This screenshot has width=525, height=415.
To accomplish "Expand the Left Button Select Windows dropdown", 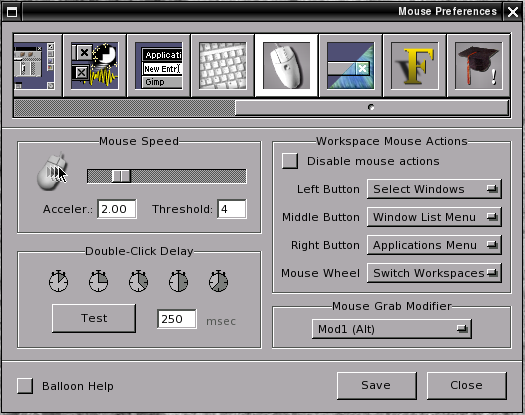I will click(x=434, y=189).
